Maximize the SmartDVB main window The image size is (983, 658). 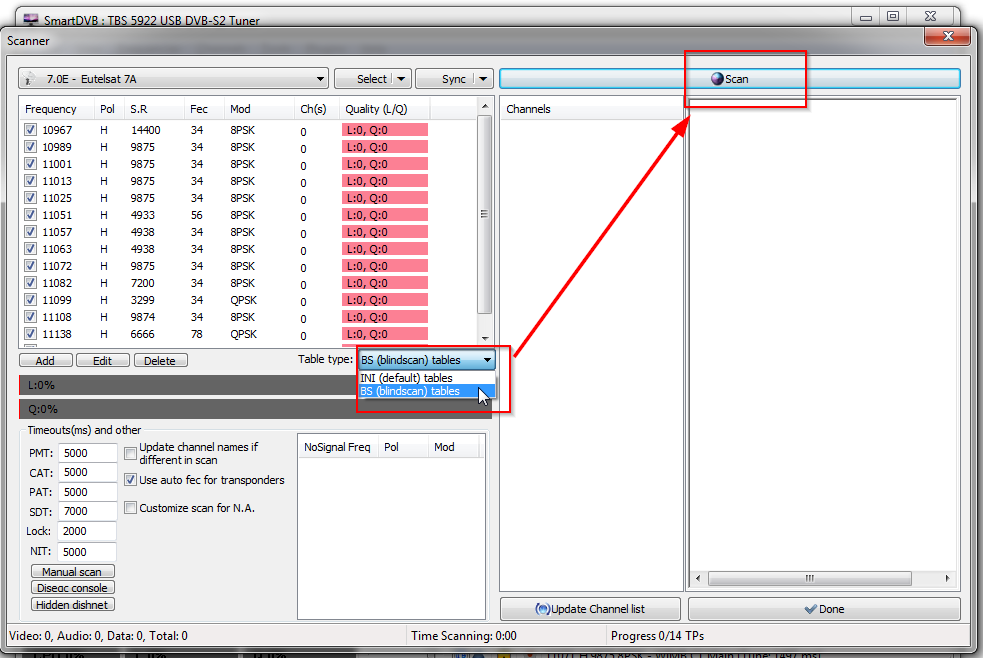click(x=893, y=16)
